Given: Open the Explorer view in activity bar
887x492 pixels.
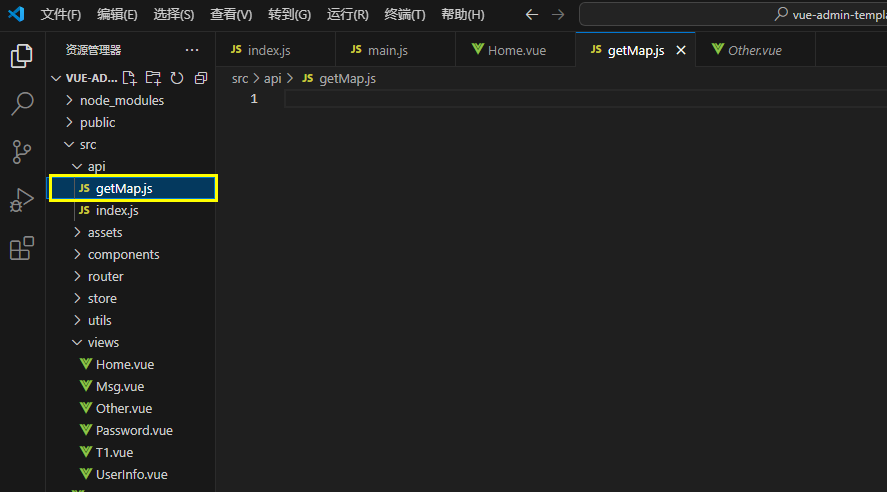Looking at the screenshot, I should [x=21, y=56].
